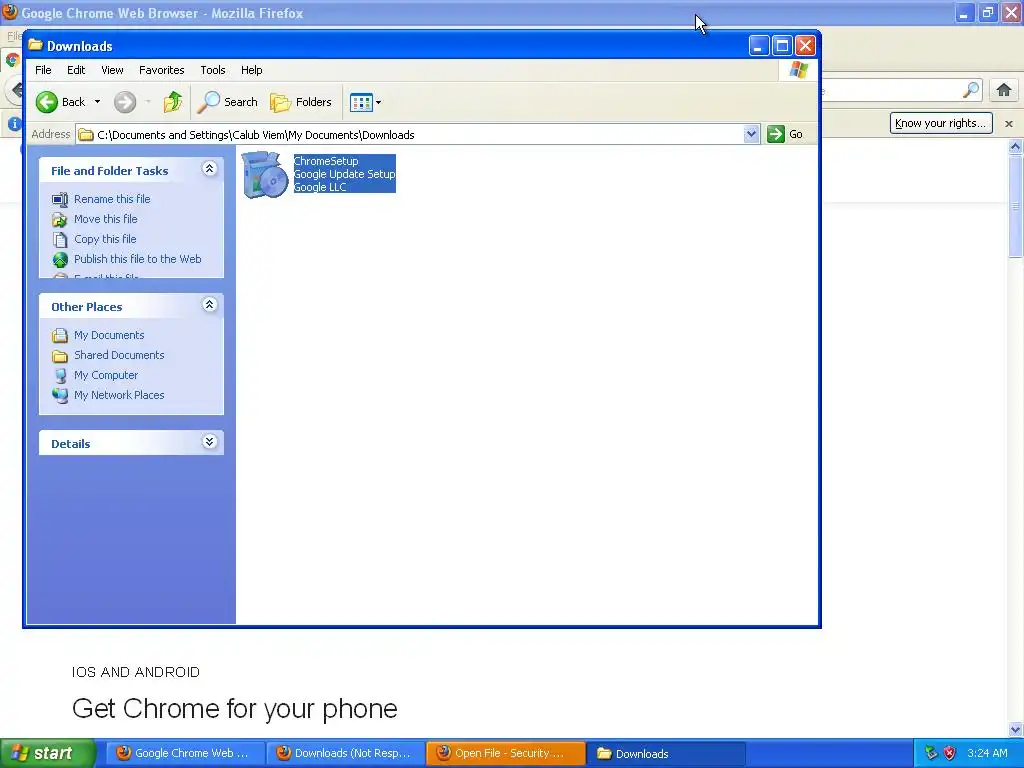
Task: Click Firefox page scrollbar up arrow
Action: [x=1016, y=146]
